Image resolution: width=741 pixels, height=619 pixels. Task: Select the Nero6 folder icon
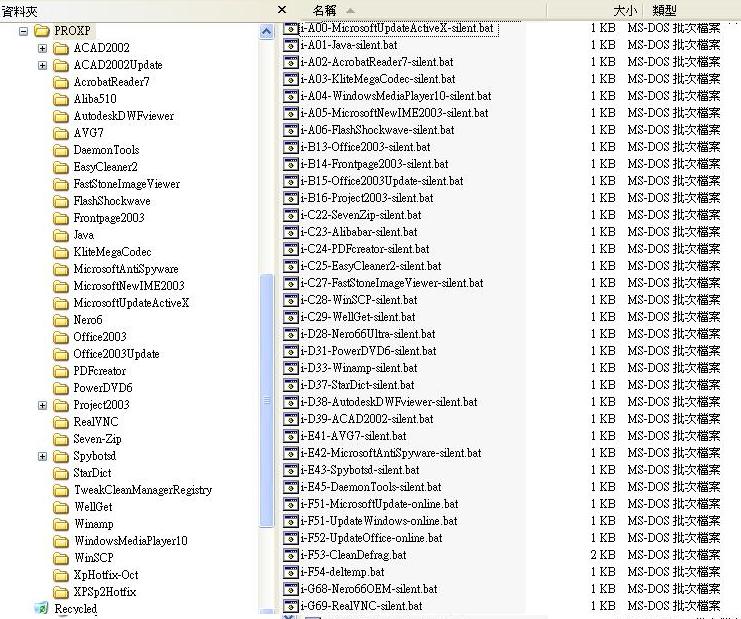coord(61,321)
